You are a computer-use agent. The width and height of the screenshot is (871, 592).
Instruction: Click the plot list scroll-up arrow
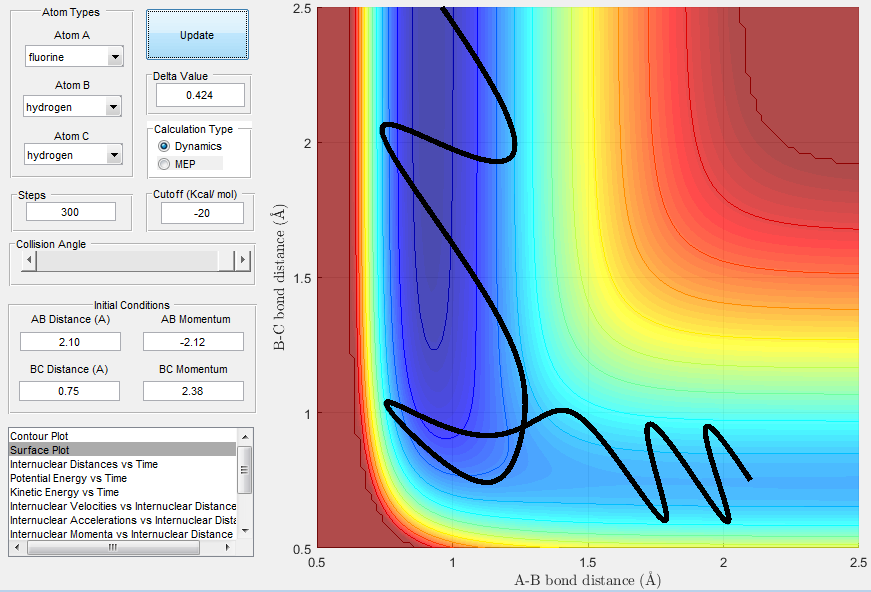(245, 438)
